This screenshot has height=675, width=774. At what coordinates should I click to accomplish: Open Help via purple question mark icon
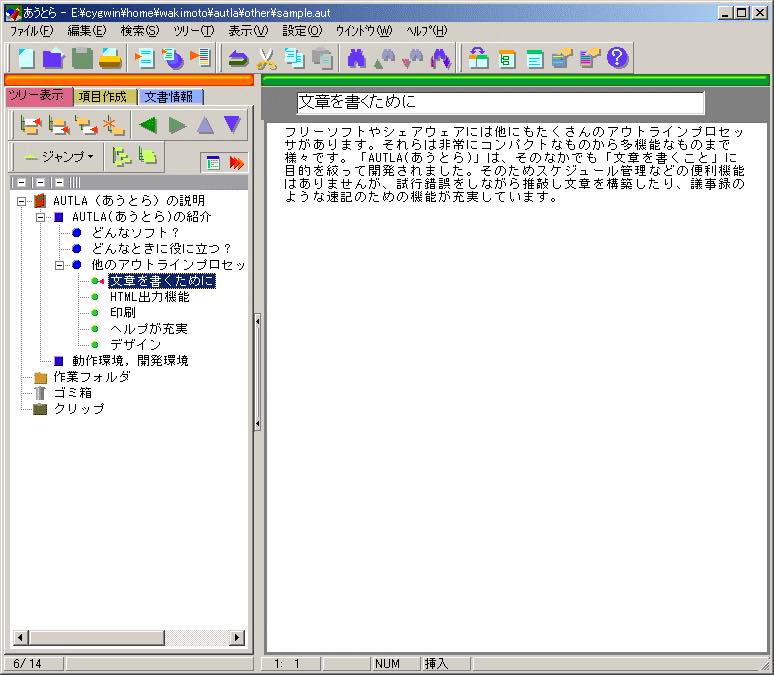coord(617,58)
